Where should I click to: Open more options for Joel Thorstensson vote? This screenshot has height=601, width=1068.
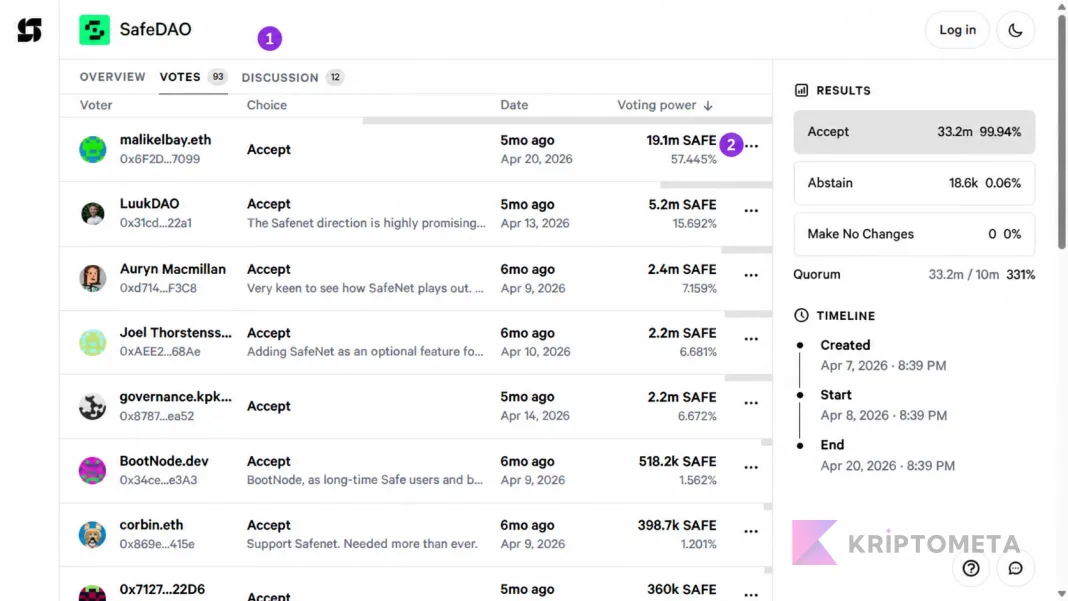pyautogui.click(x=751, y=339)
